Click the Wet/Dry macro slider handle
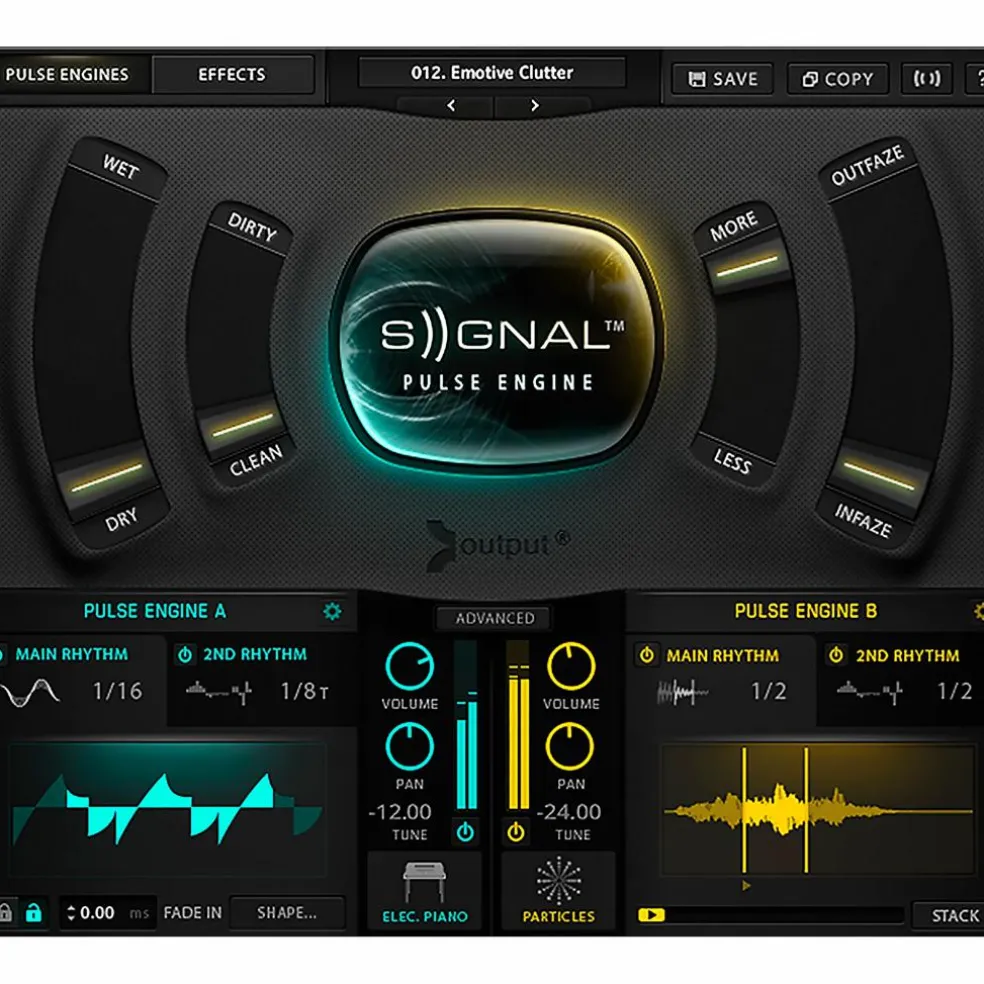Screen dimensions: 984x984 (105, 478)
